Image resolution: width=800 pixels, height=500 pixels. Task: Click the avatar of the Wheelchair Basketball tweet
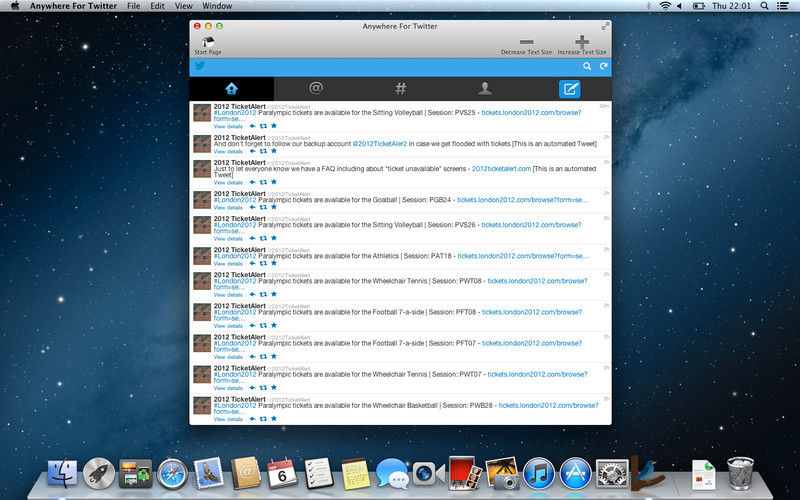(x=202, y=406)
